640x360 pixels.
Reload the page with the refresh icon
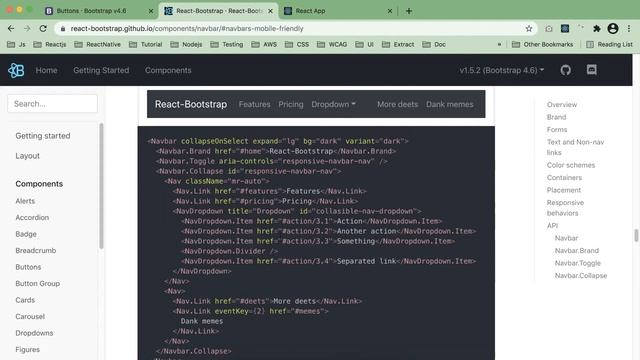[43, 29]
